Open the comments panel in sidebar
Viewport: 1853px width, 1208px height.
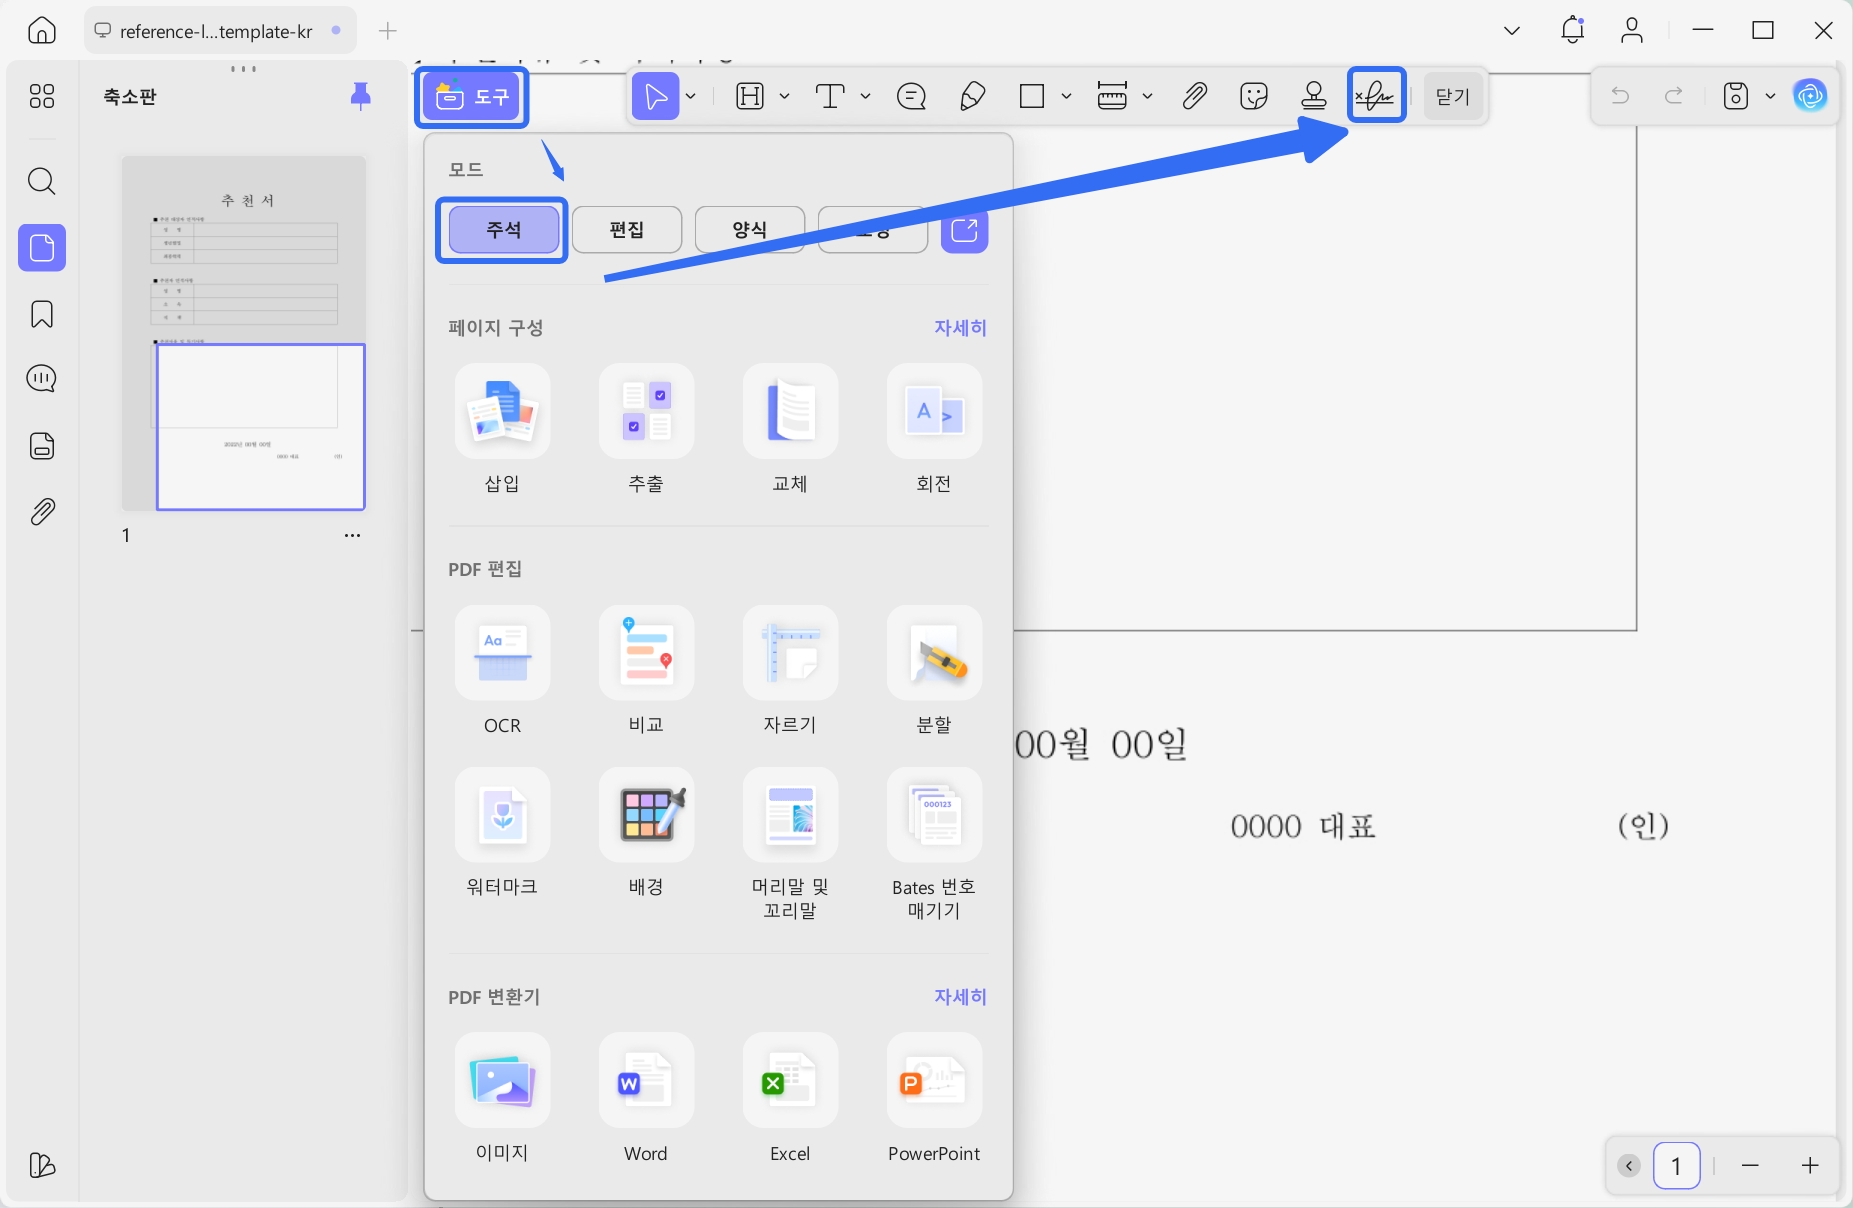tap(42, 379)
